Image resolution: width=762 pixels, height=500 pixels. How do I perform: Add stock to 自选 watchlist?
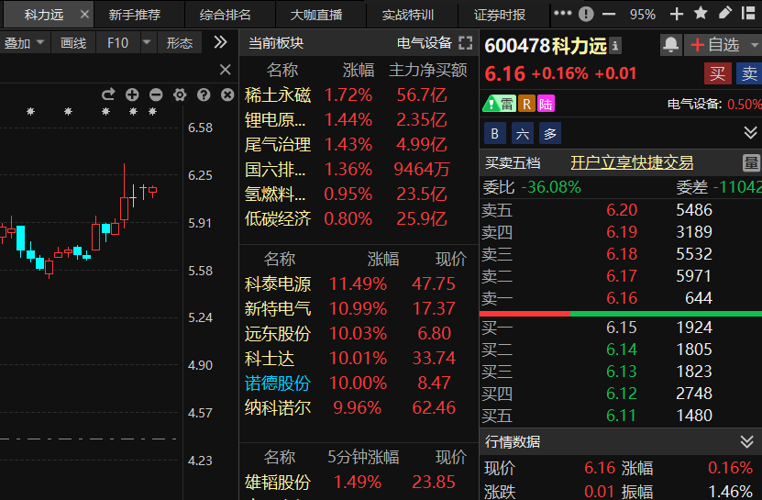[x=715, y=45]
